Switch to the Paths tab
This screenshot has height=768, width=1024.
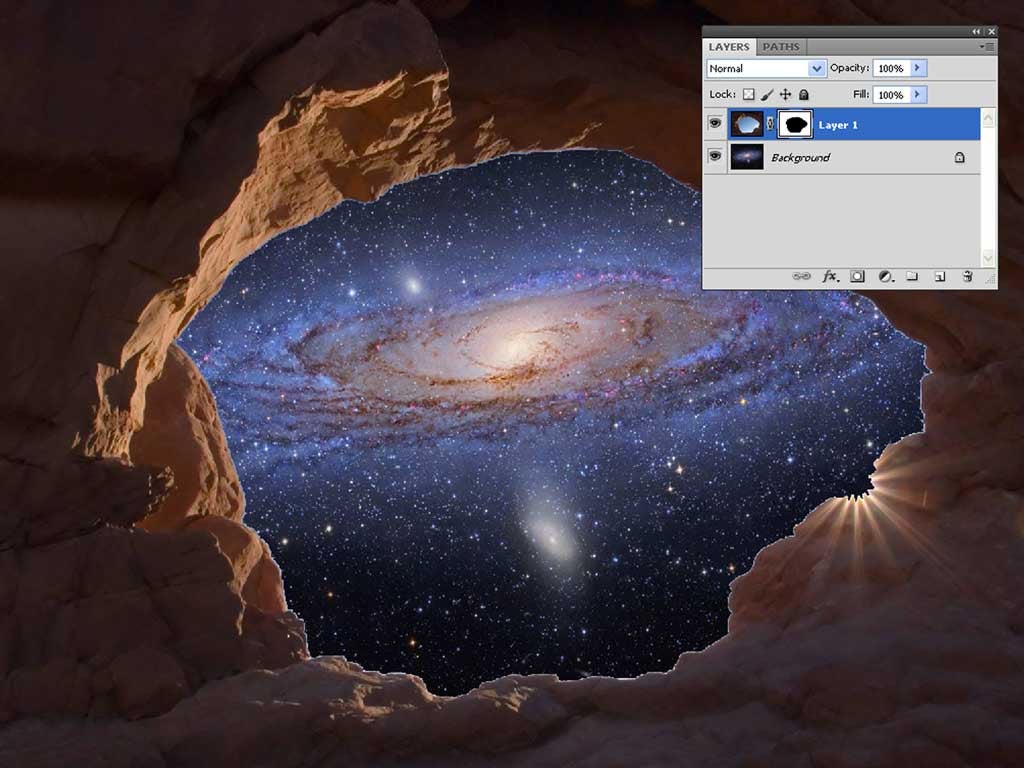click(780, 47)
